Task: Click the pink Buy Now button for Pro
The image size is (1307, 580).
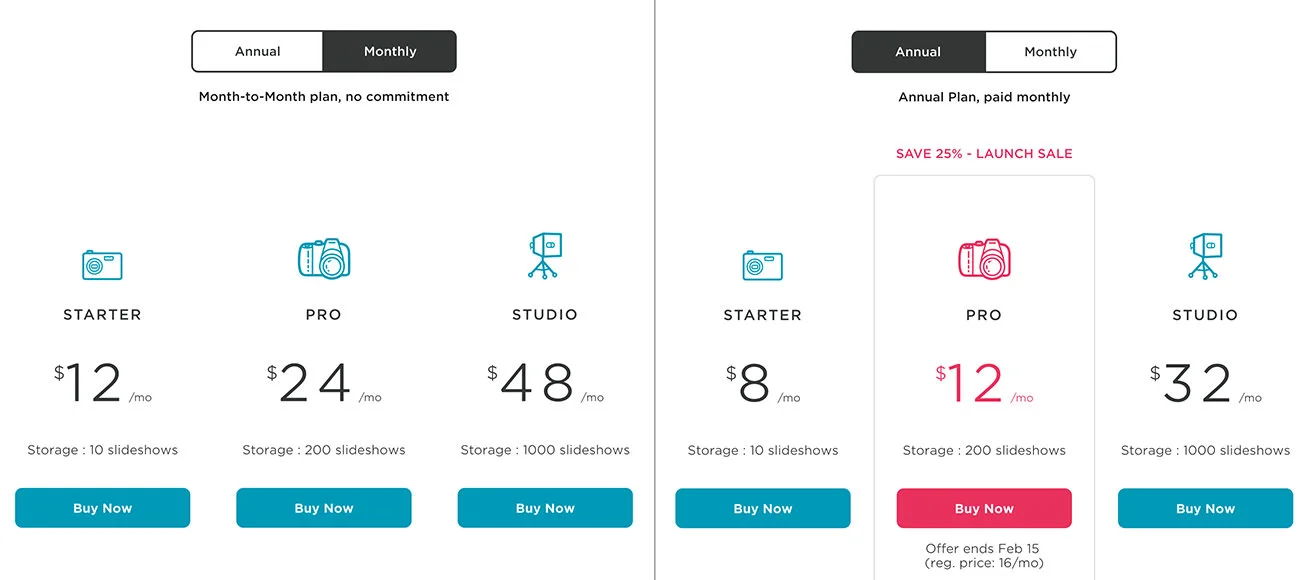Action: (x=984, y=508)
